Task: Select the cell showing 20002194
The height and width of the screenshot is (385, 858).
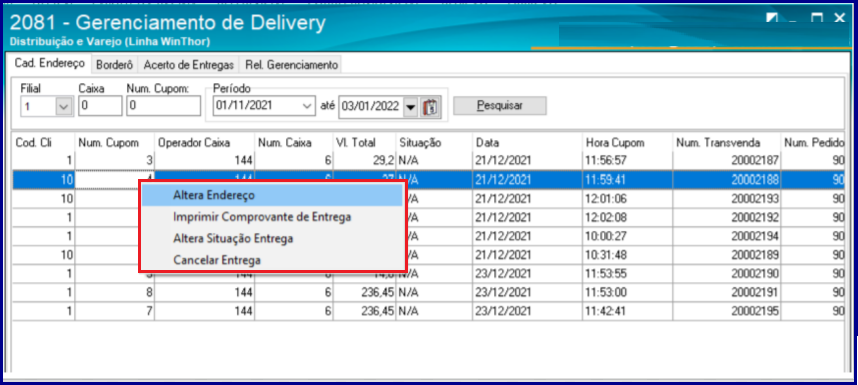Action: tap(727, 236)
